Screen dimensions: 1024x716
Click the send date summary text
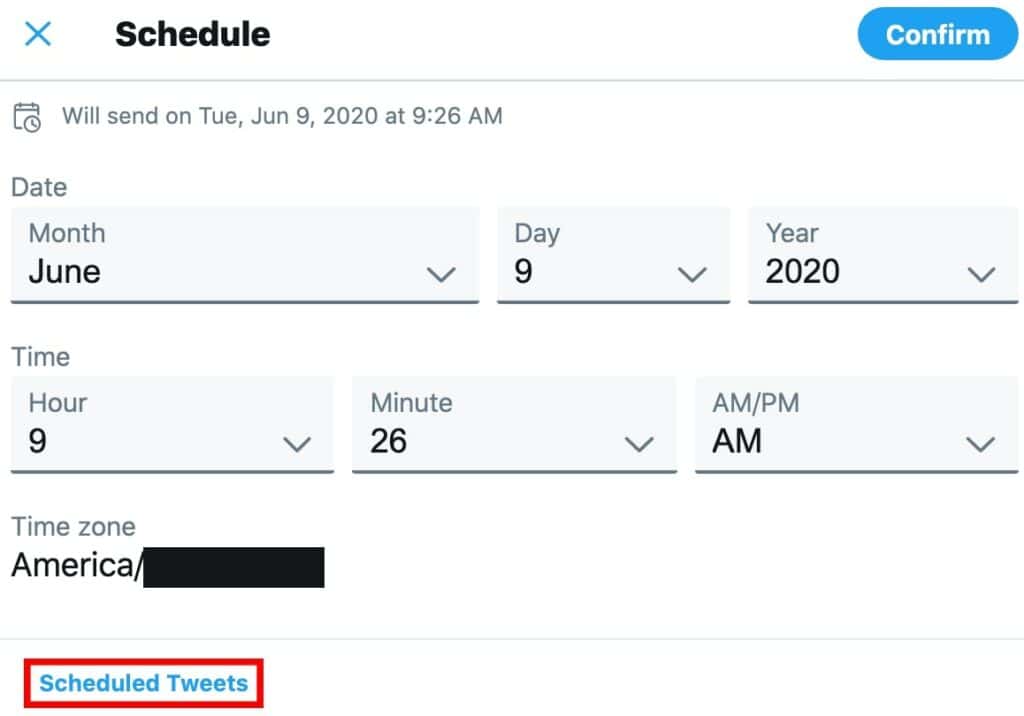[287, 116]
